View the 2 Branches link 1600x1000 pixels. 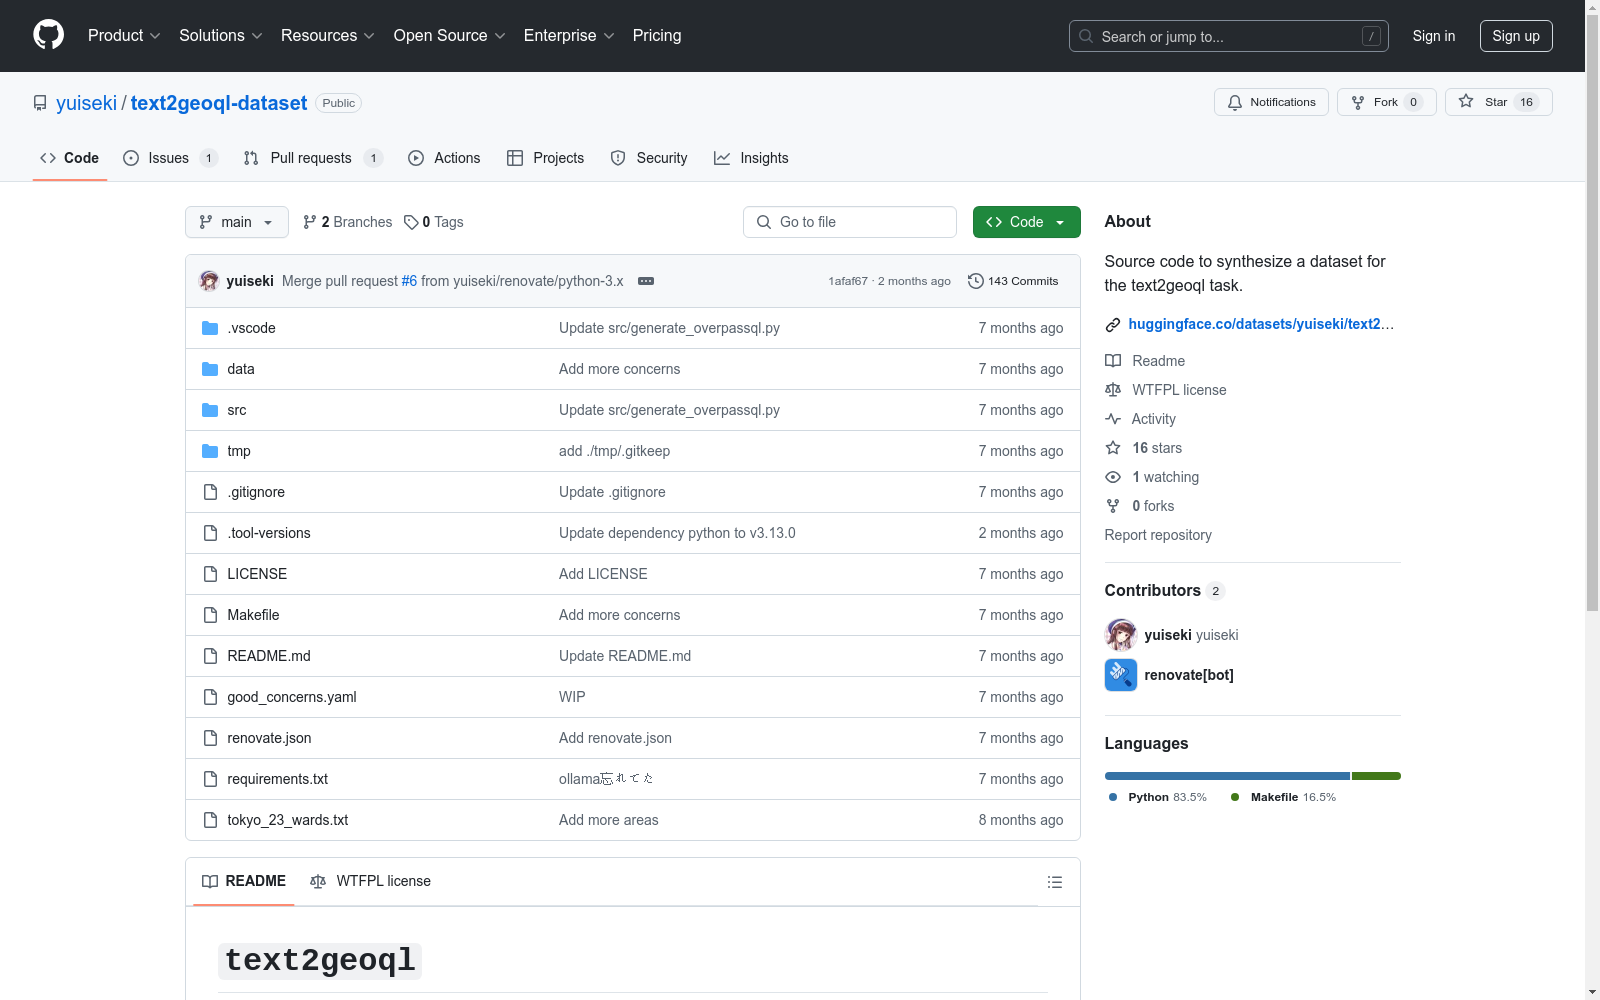pos(347,222)
